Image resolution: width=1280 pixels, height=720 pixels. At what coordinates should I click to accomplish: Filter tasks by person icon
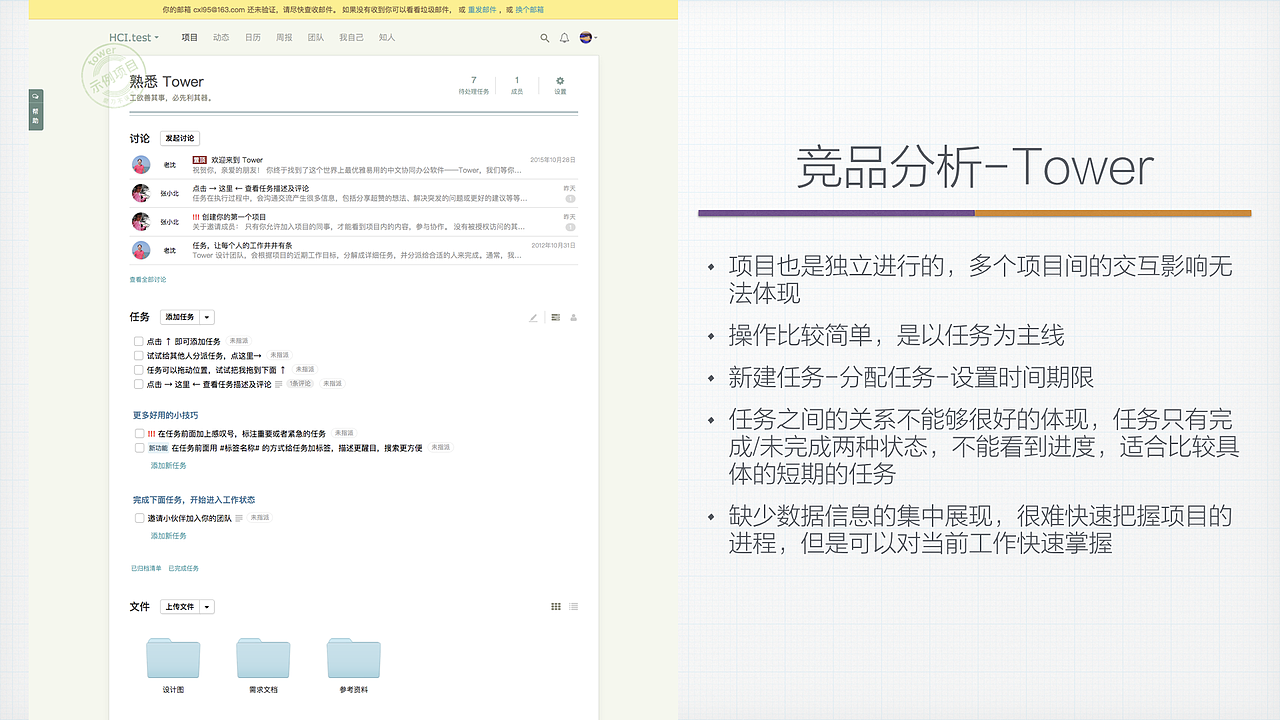pyautogui.click(x=574, y=318)
